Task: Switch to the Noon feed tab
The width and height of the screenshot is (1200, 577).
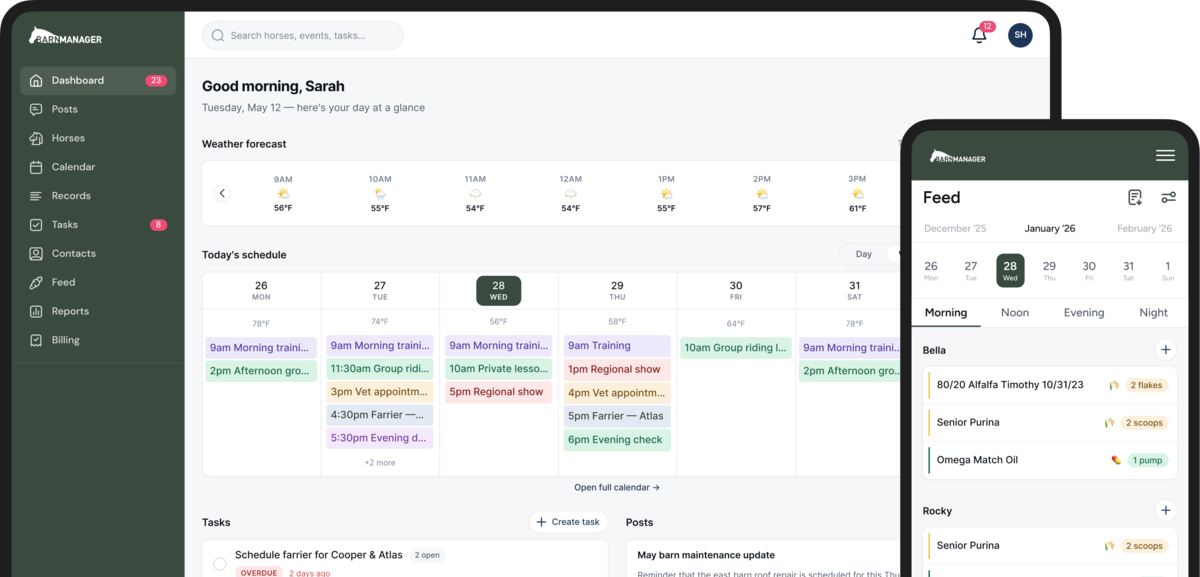Action: point(1015,313)
